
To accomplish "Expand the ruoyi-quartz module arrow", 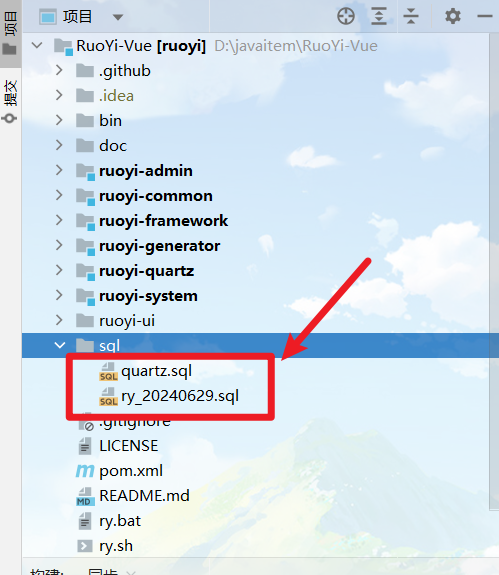I will pos(59,270).
